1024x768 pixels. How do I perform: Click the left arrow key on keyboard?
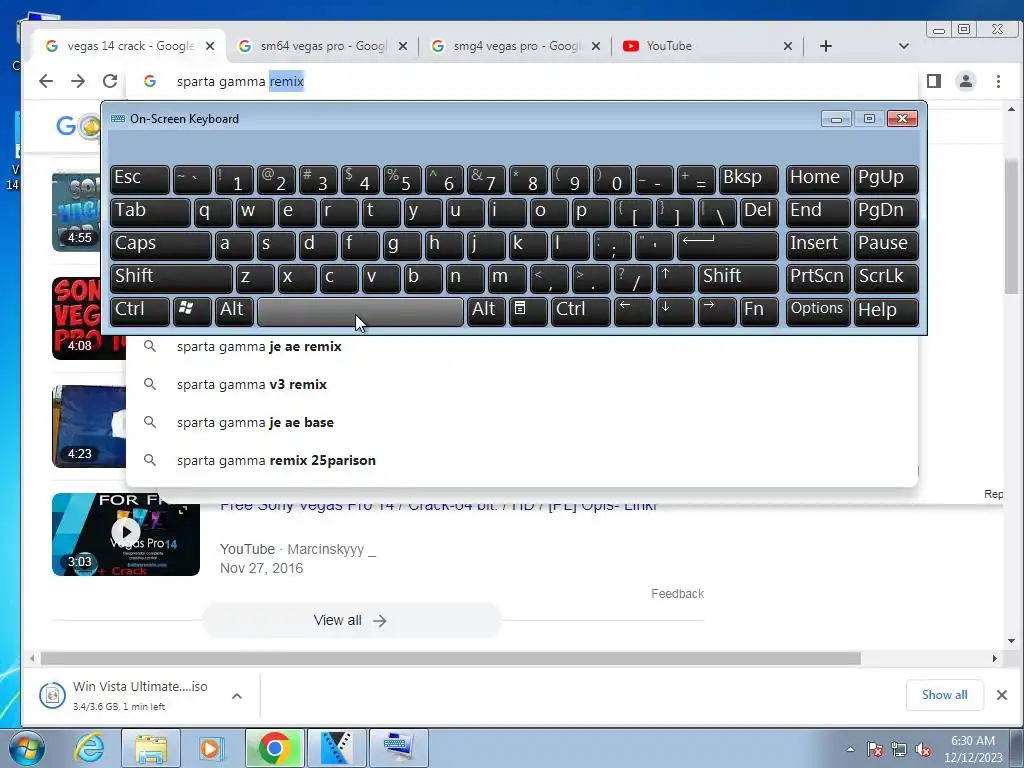[633, 311]
